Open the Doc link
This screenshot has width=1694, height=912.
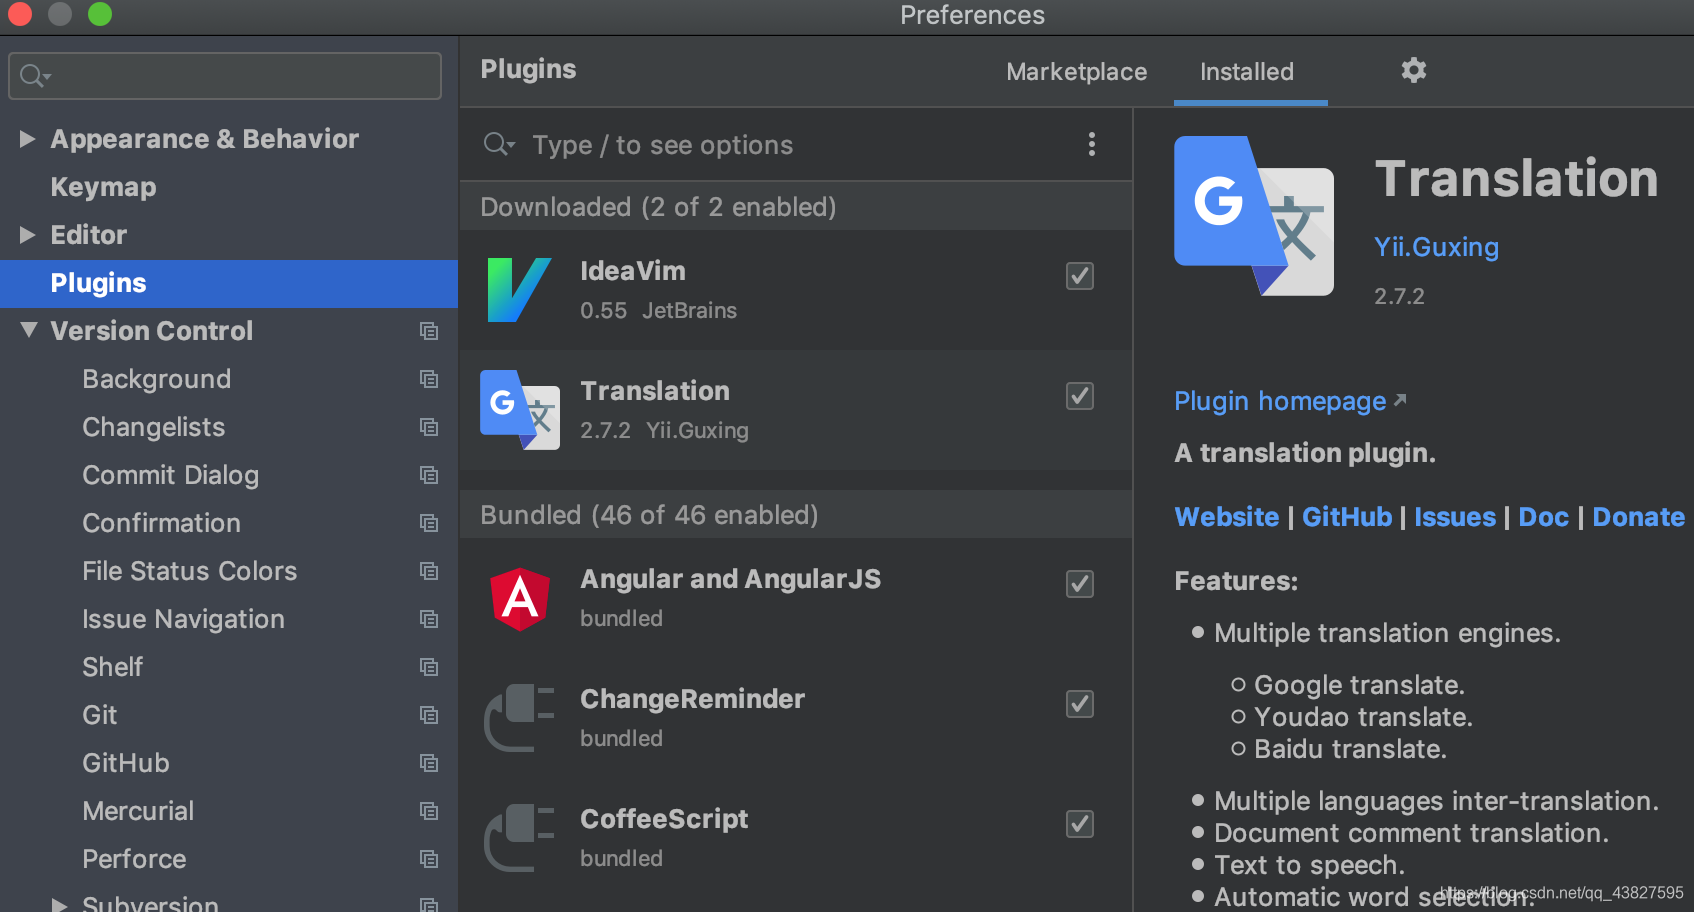[x=1543, y=517]
